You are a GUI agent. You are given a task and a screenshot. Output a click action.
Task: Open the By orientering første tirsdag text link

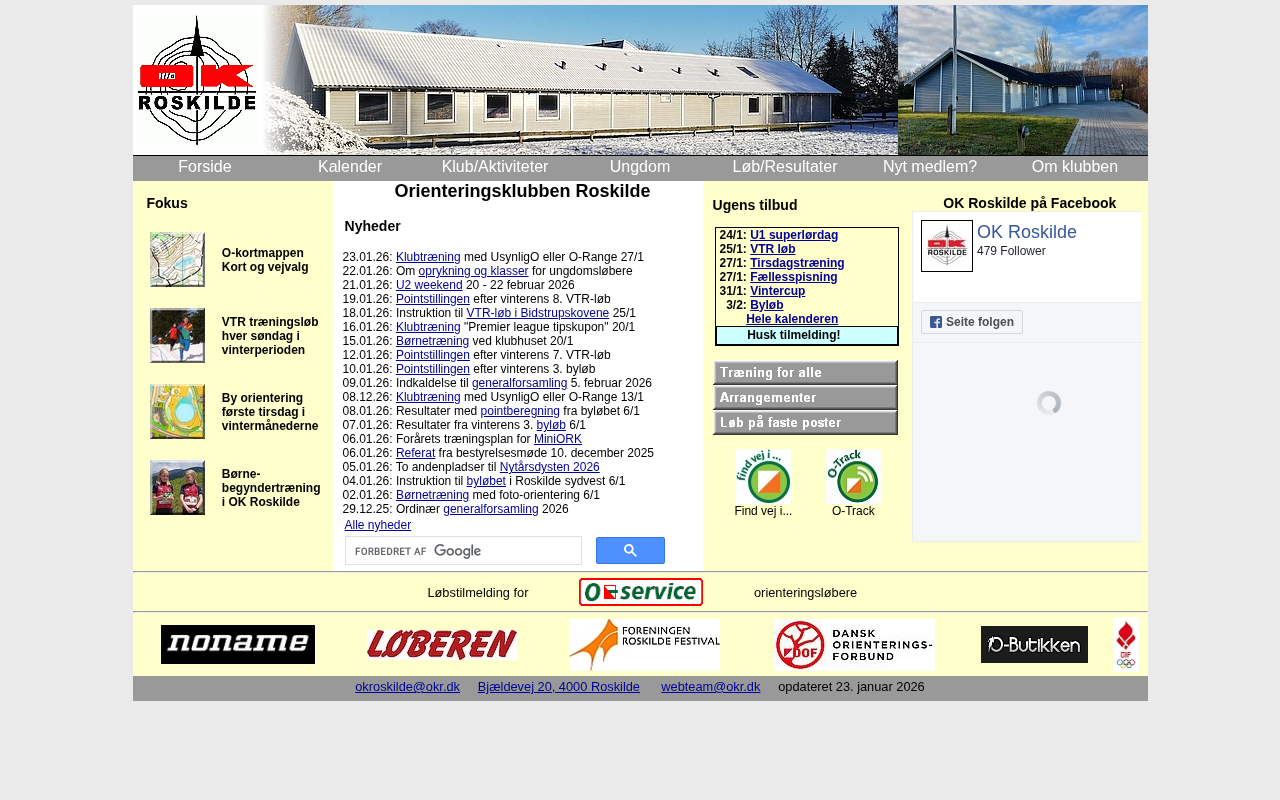(270, 412)
